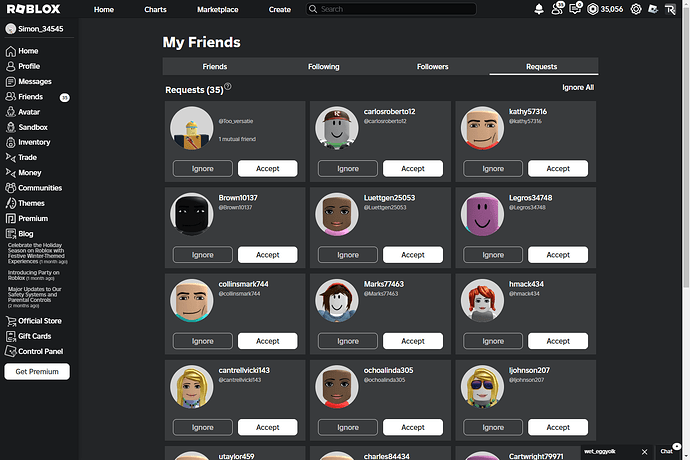Open the notifications bell icon
Screen dimensions: 690x460
(539, 9)
